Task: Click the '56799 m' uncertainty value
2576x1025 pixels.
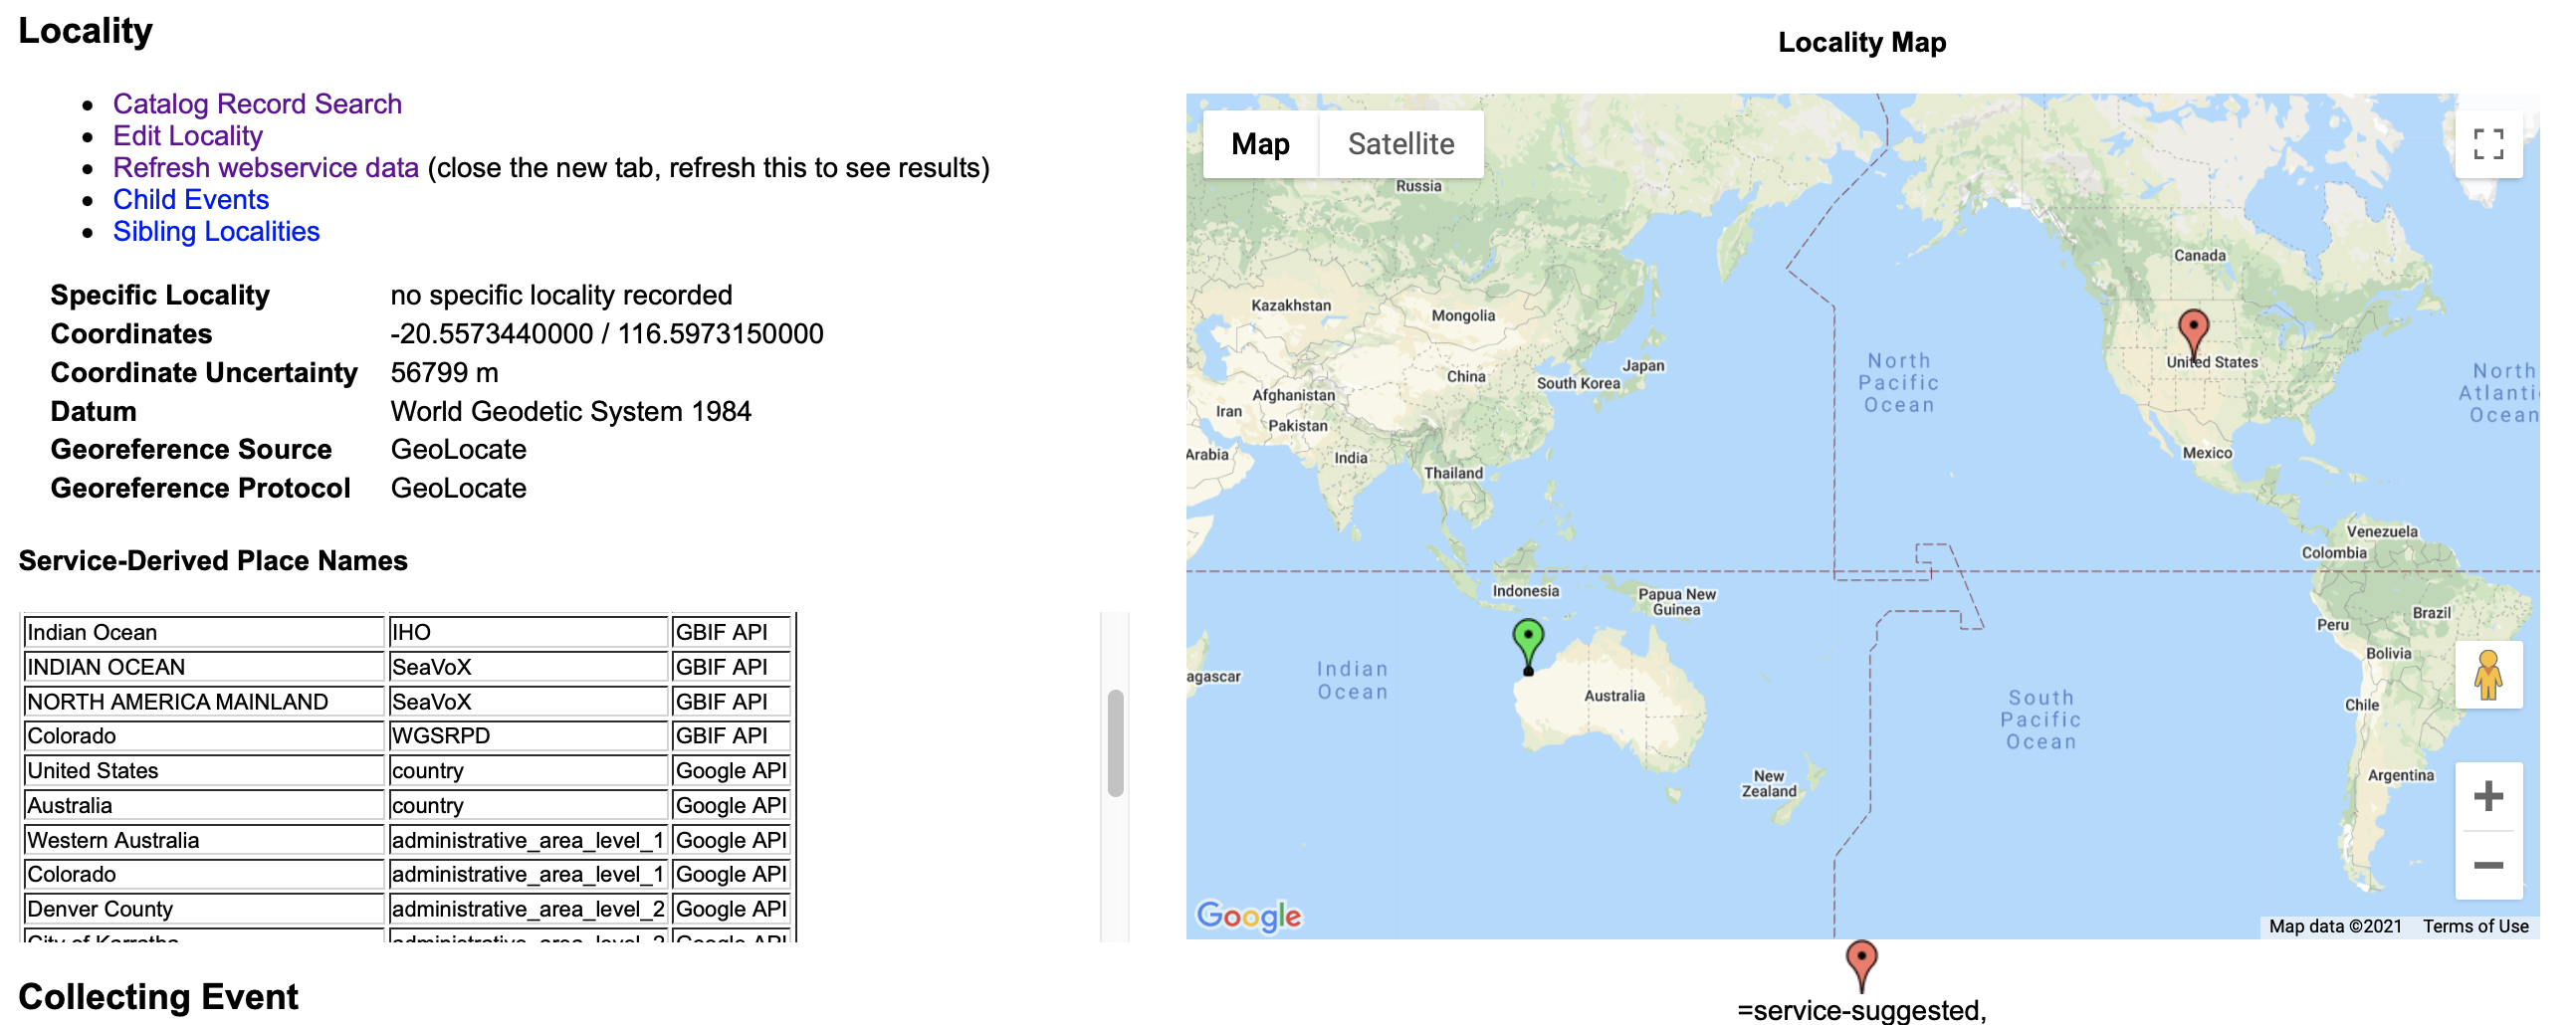Action: 444,373
